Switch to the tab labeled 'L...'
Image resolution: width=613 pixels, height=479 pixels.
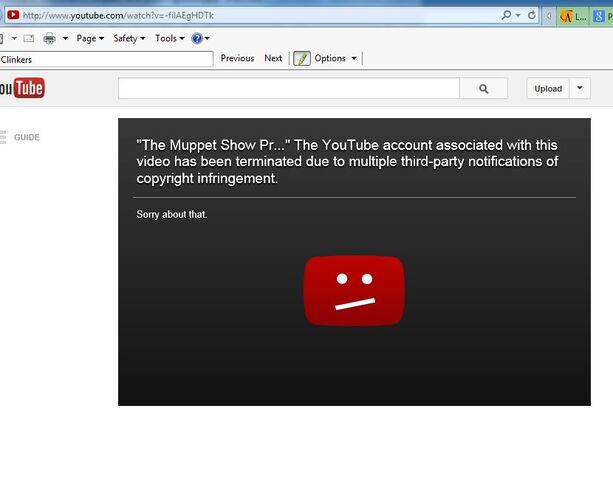573,16
